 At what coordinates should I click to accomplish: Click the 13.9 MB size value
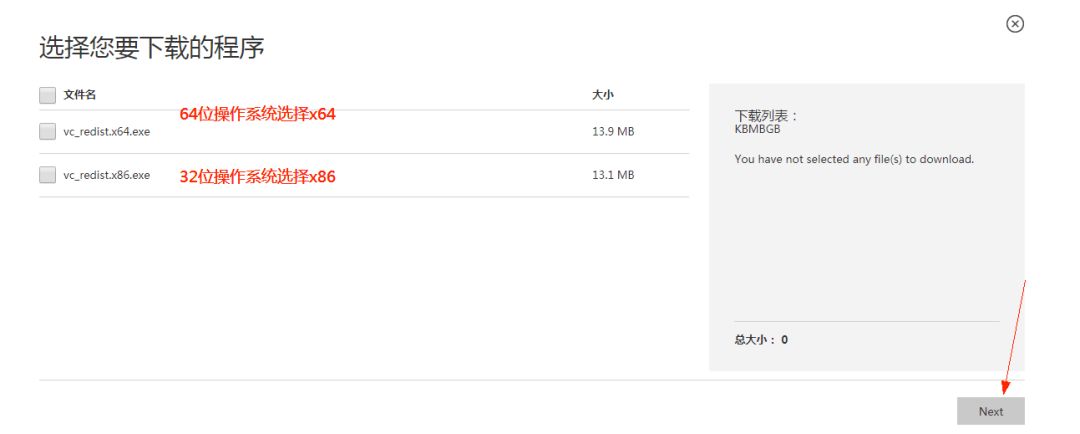tap(612, 132)
